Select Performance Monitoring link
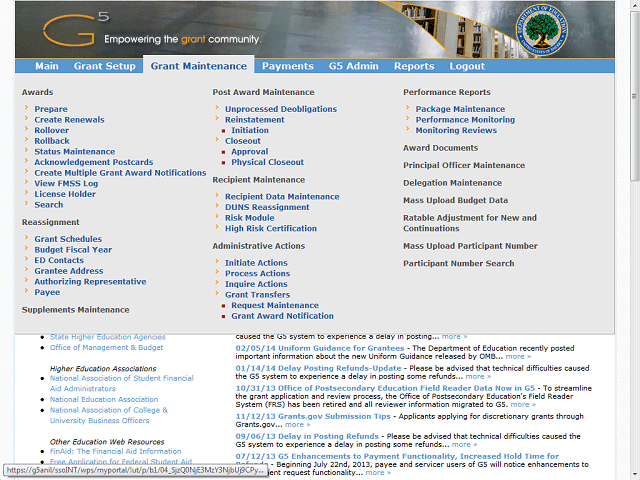640x480 pixels. click(x=465, y=120)
